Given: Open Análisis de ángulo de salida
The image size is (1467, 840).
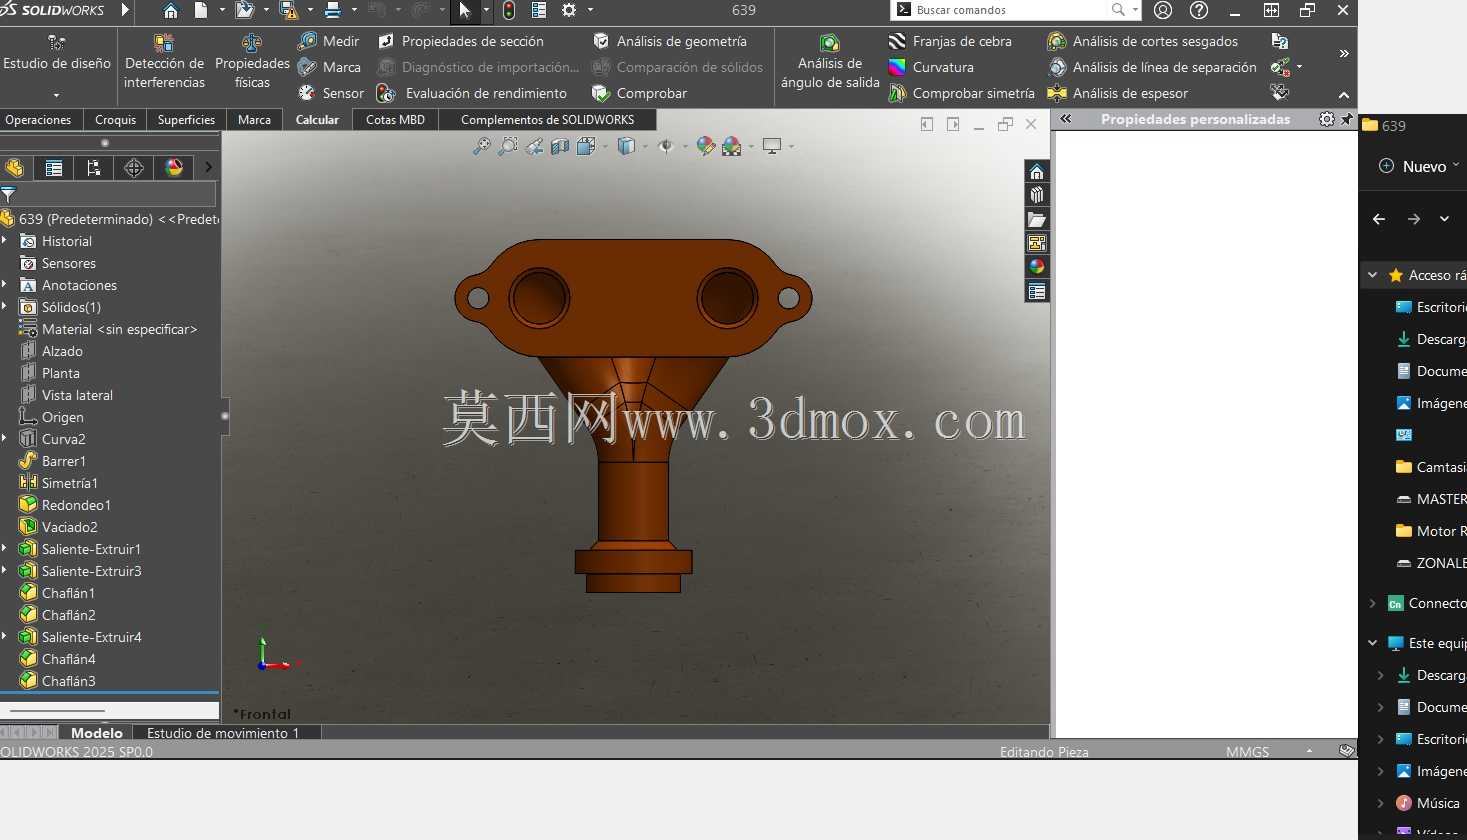Looking at the screenshot, I should tap(830, 62).
